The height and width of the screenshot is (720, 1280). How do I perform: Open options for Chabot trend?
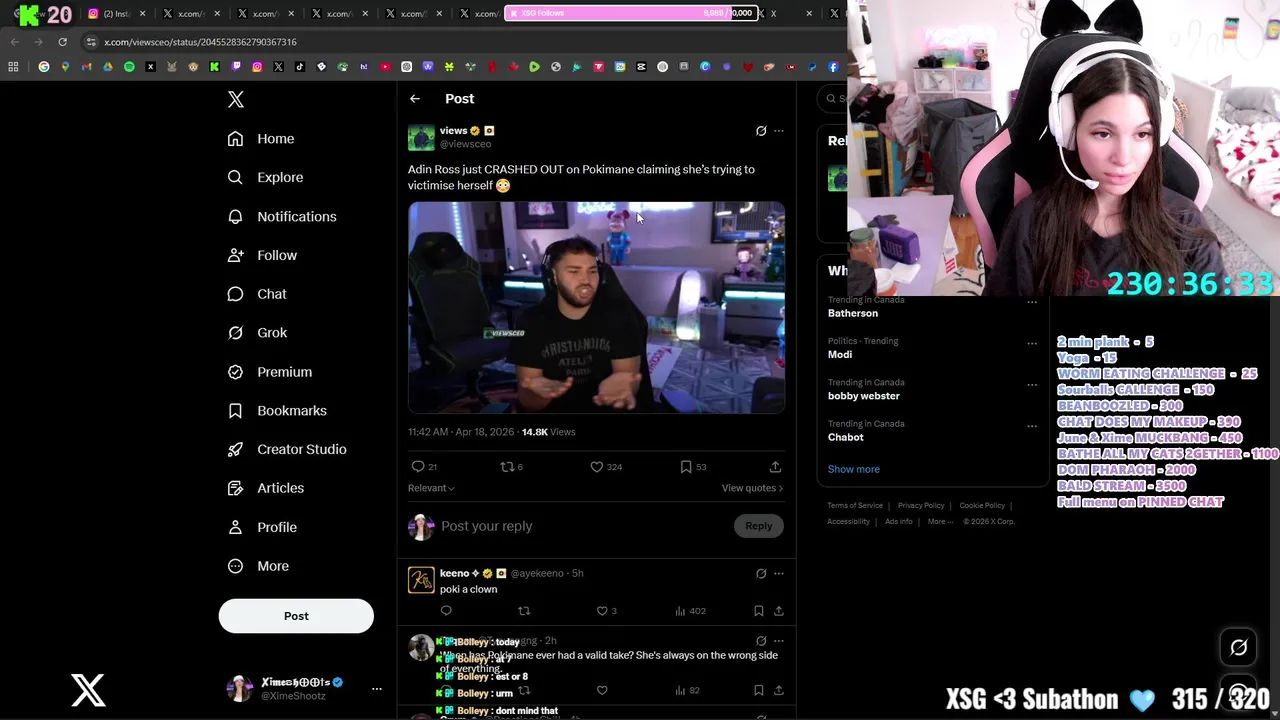pos(1032,425)
